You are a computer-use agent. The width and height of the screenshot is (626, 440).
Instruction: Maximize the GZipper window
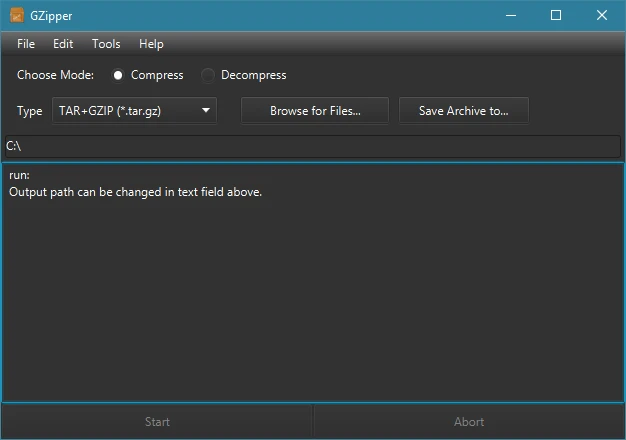point(556,16)
